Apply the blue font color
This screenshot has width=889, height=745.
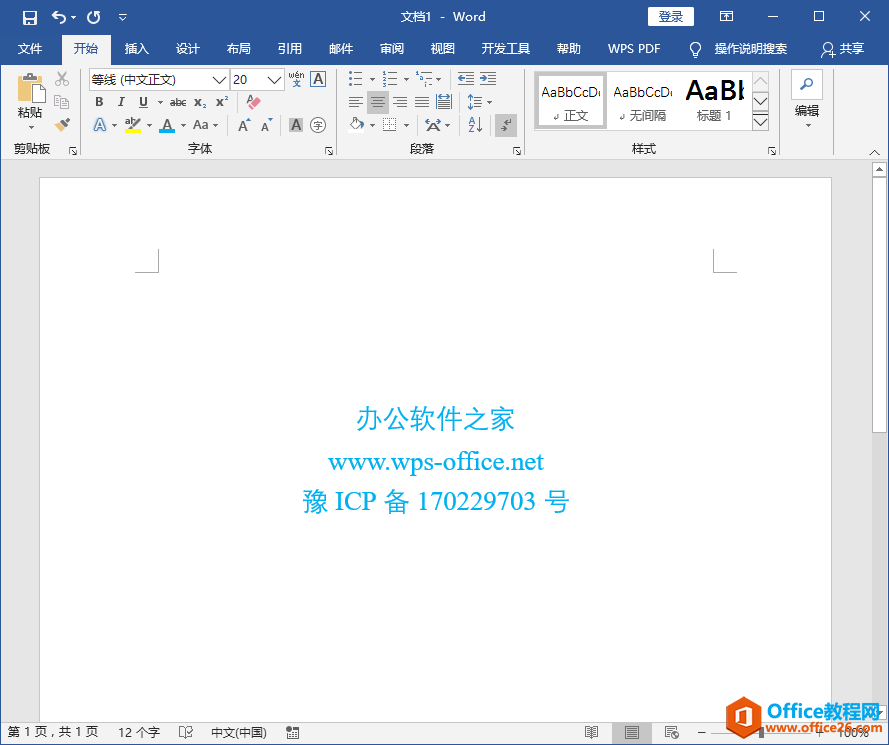point(167,125)
